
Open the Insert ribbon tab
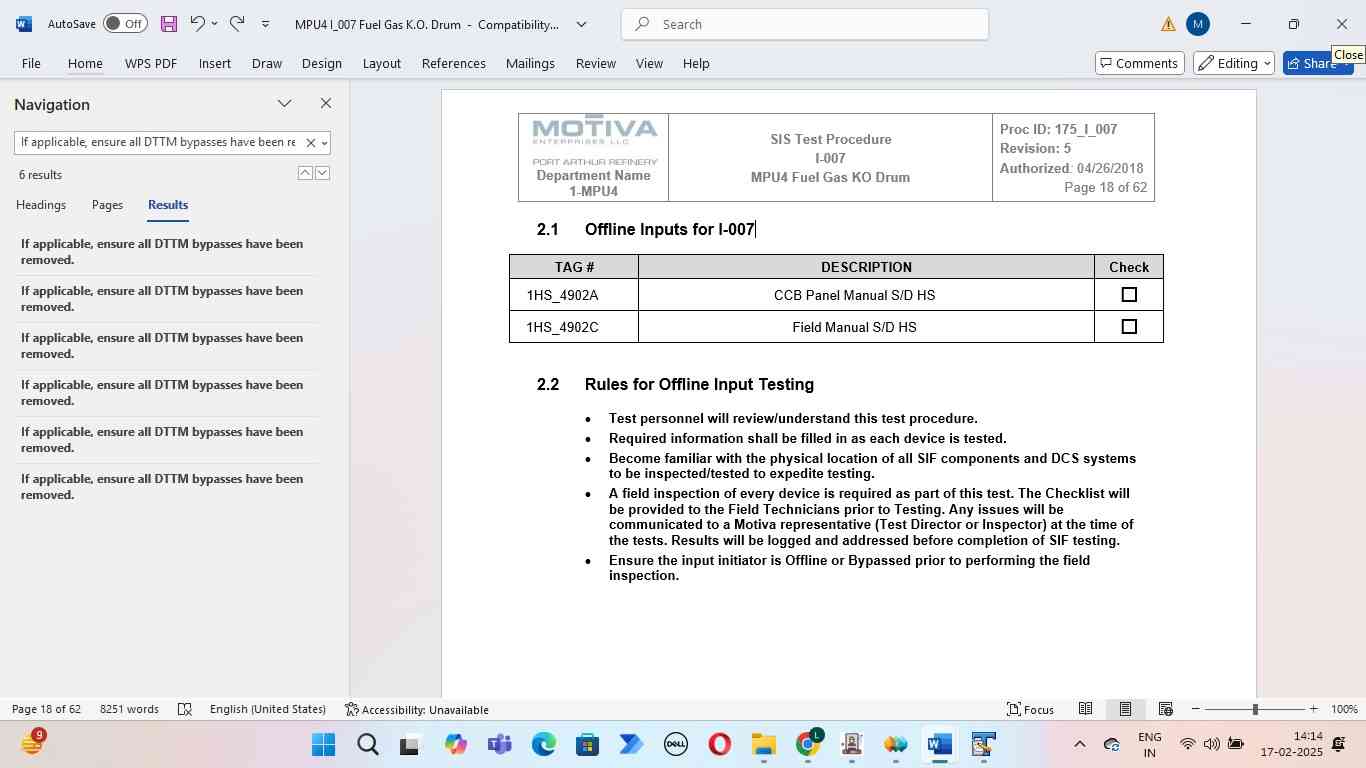[214, 63]
